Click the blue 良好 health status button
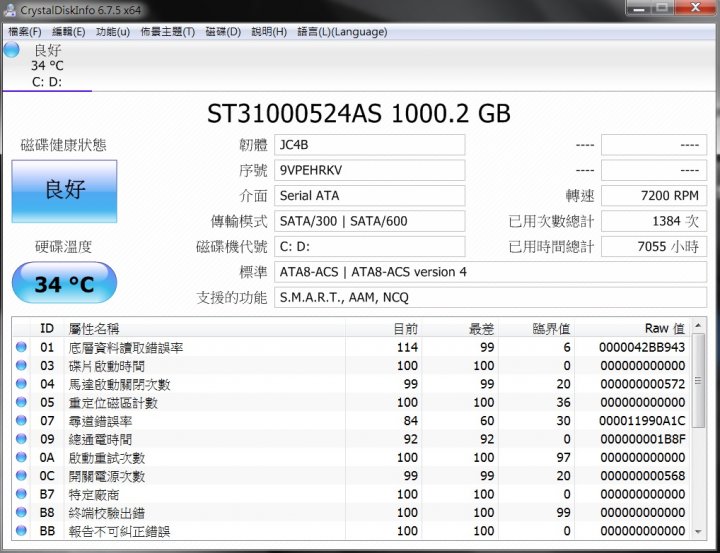 [64, 191]
